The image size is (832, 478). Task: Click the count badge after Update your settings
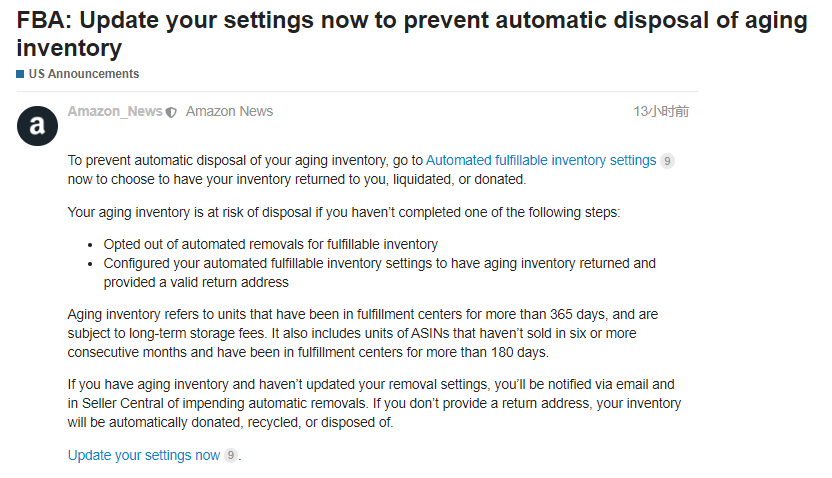[231, 456]
